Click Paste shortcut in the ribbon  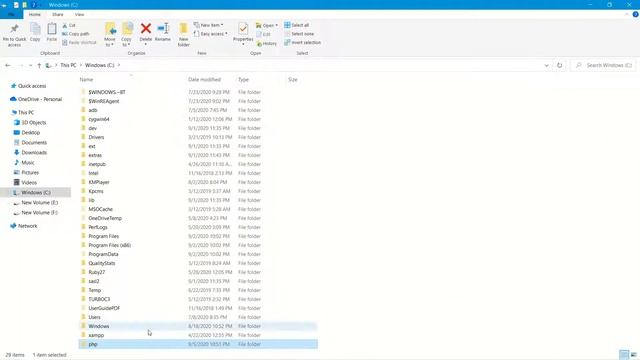[x=80, y=42]
